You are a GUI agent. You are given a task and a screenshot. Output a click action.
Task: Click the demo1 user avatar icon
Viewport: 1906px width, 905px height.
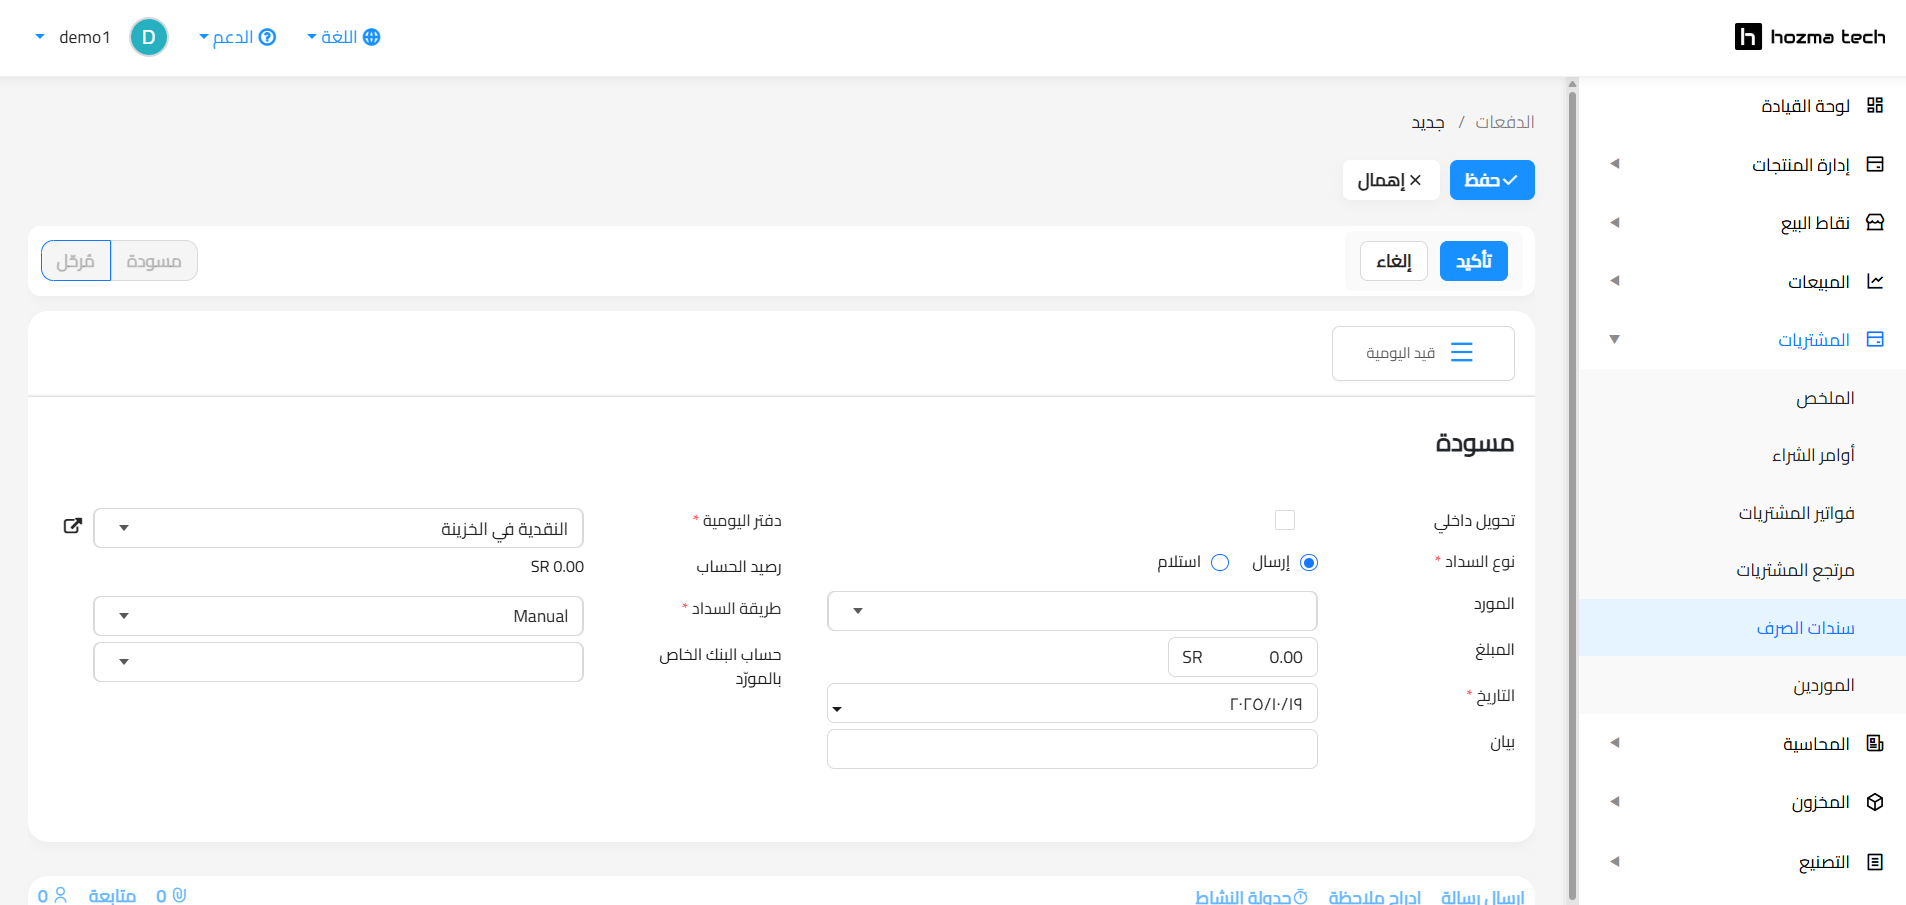pyautogui.click(x=149, y=37)
